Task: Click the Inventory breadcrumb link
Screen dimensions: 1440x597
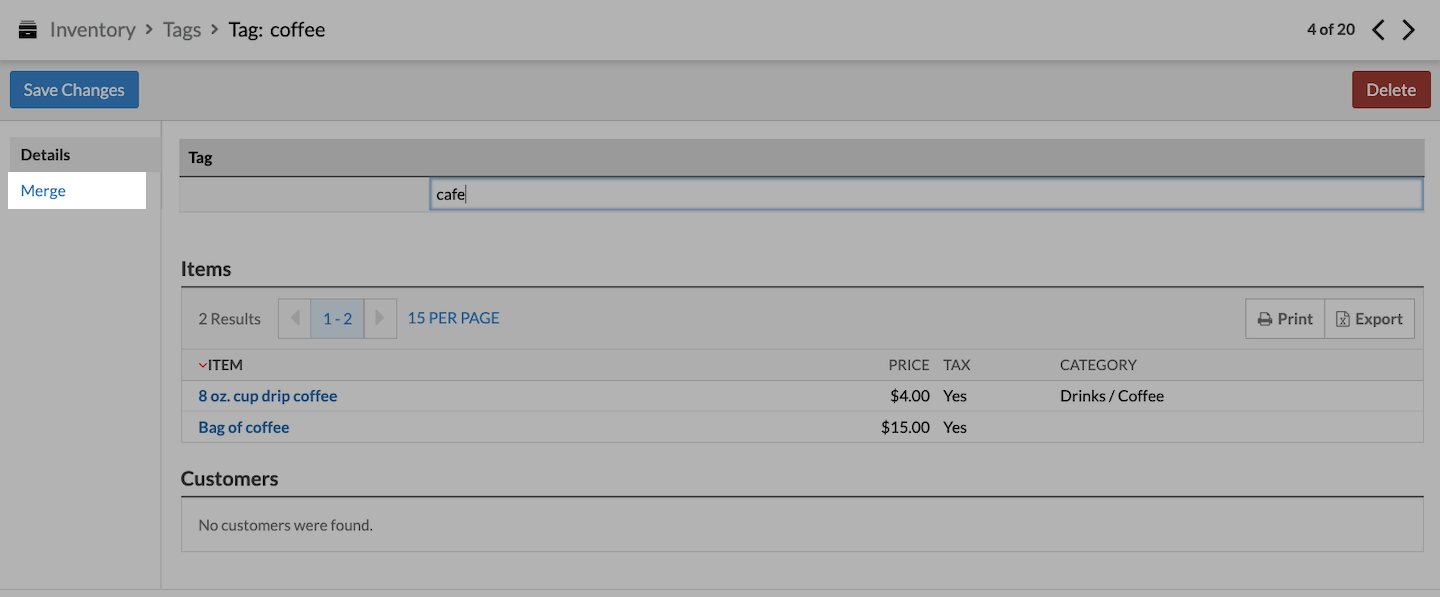Action: point(92,29)
